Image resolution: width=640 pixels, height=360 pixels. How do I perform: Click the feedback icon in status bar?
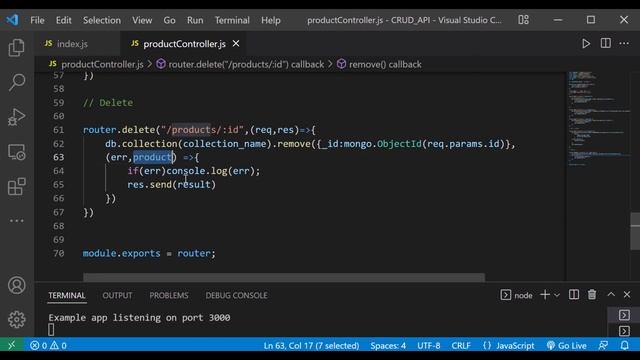[x=603, y=345]
